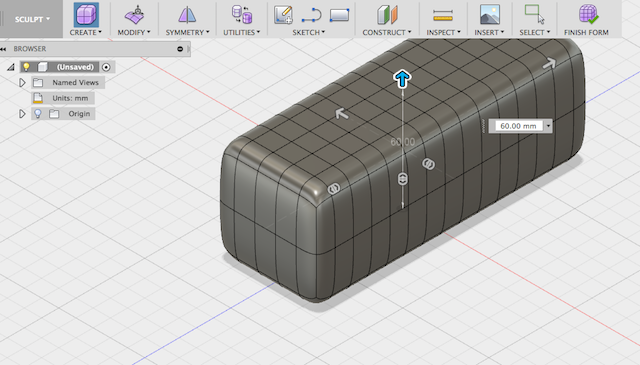Collapse the root (Unsaved) document node
The height and width of the screenshot is (365, 640).
(x=11, y=67)
